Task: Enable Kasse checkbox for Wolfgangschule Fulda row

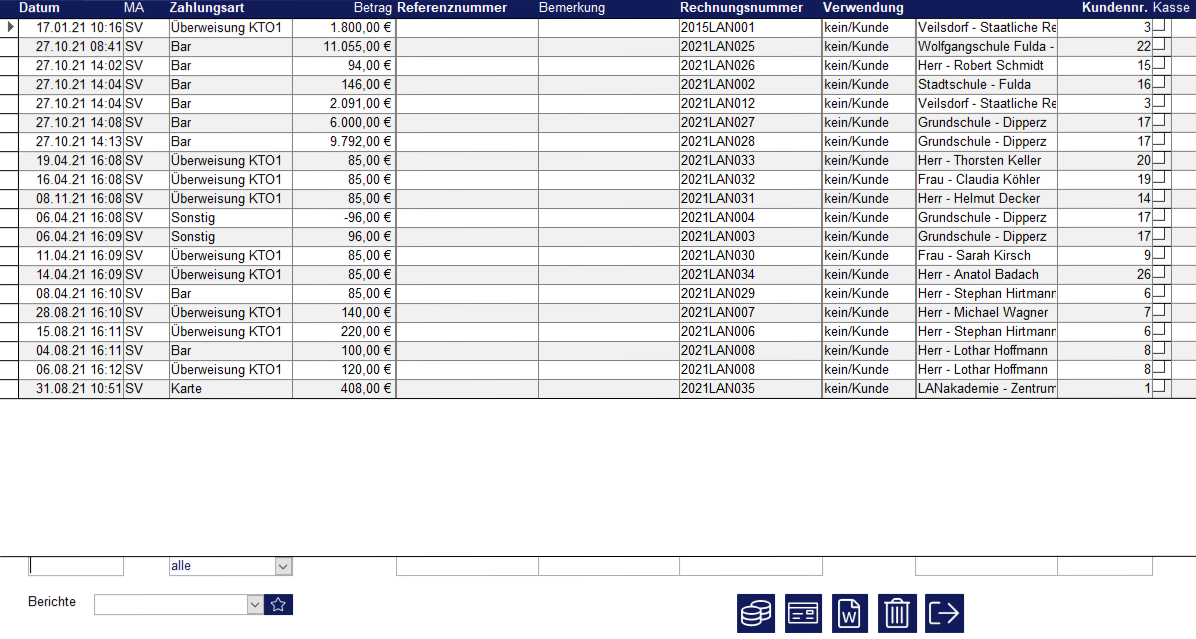Action: (x=1159, y=46)
